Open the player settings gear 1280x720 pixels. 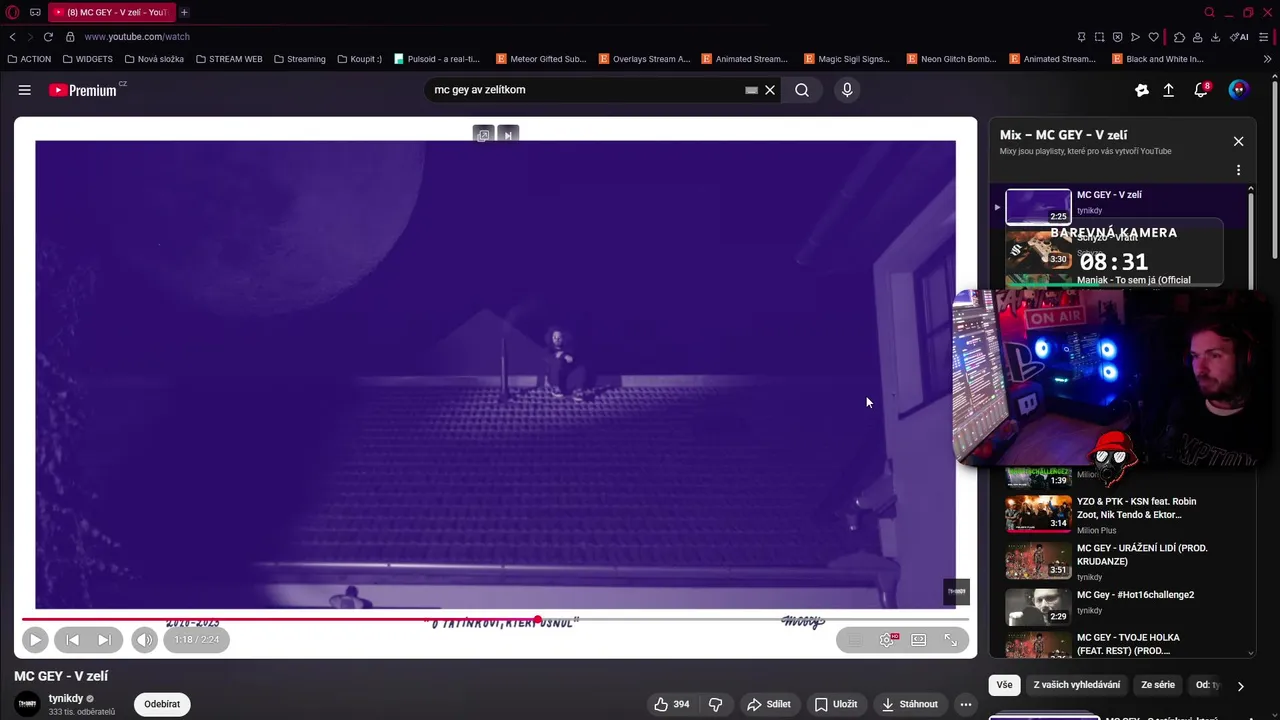point(887,640)
